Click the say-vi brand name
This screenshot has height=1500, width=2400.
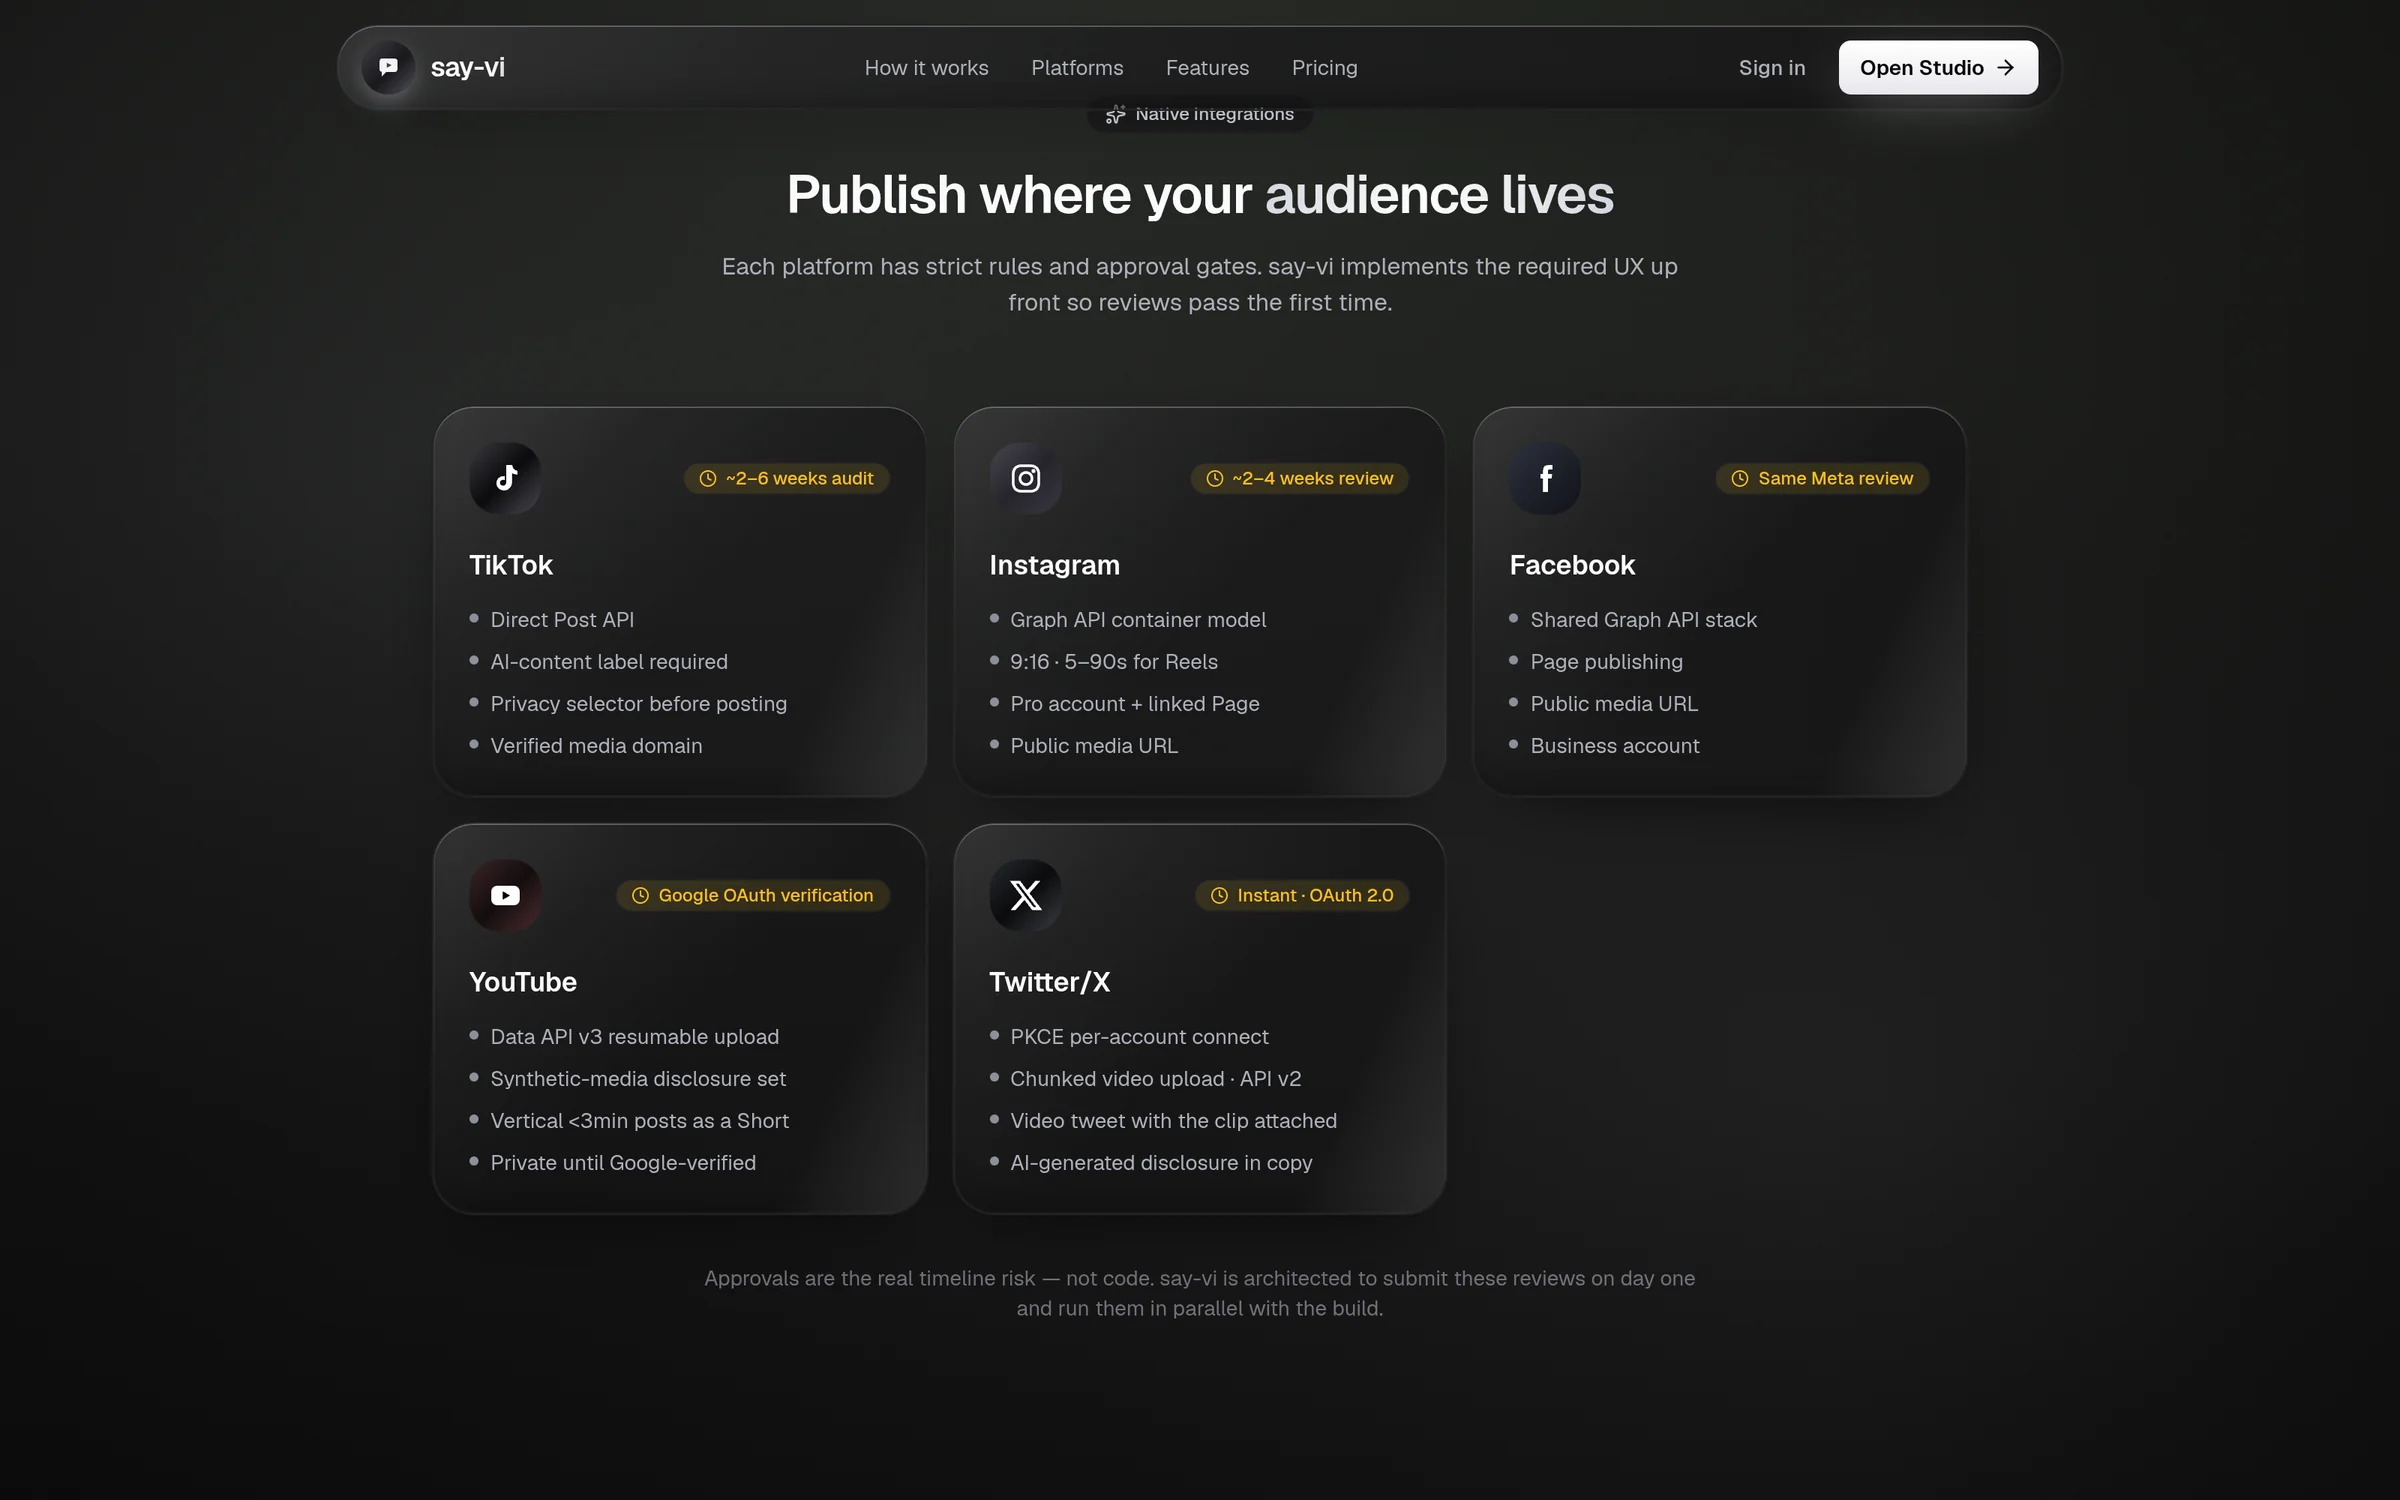(468, 67)
